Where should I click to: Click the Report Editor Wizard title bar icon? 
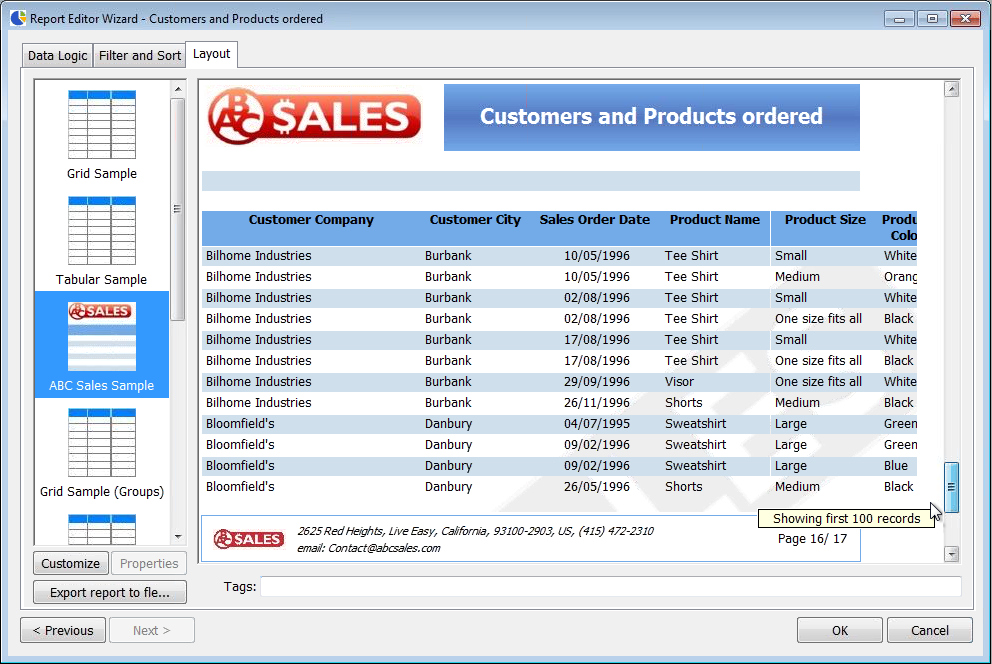(x=17, y=18)
